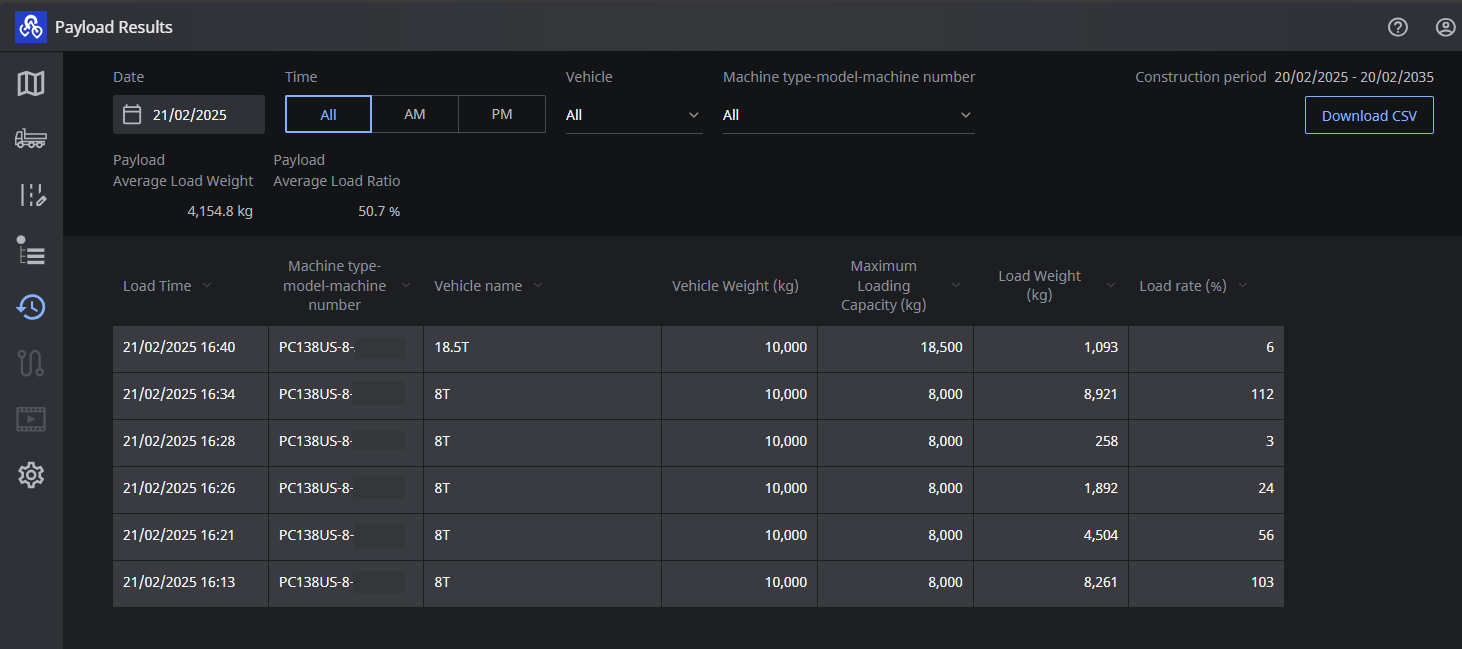The height and width of the screenshot is (649, 1462).
Task: Select the row with load time 16:21
Action: point(698,536)
